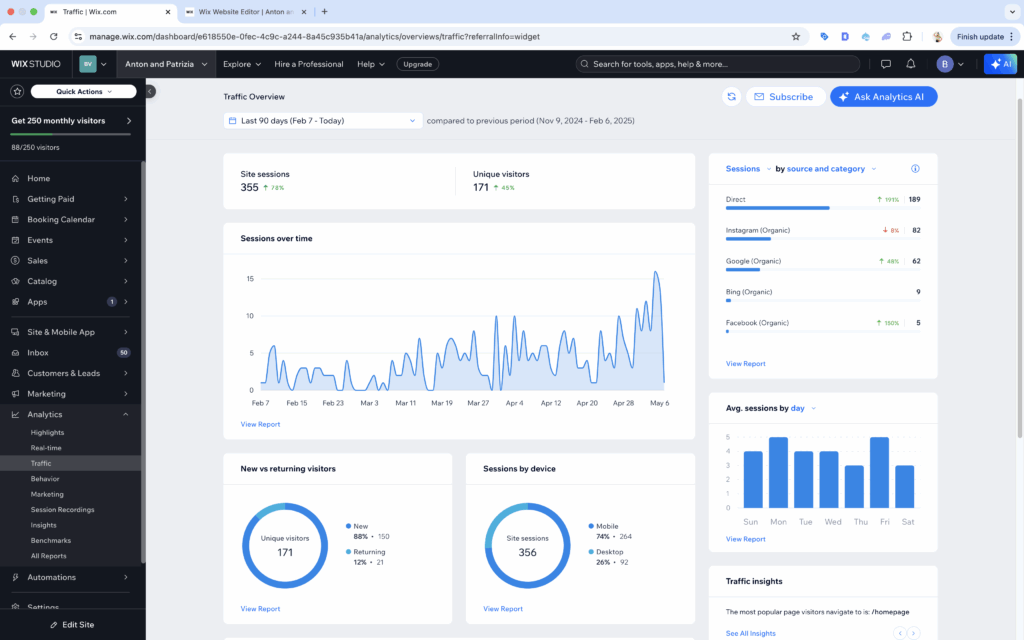The image size is (1024, 640).
Task: Click the search for tools and apps field
Action: [x=717, y=64]
